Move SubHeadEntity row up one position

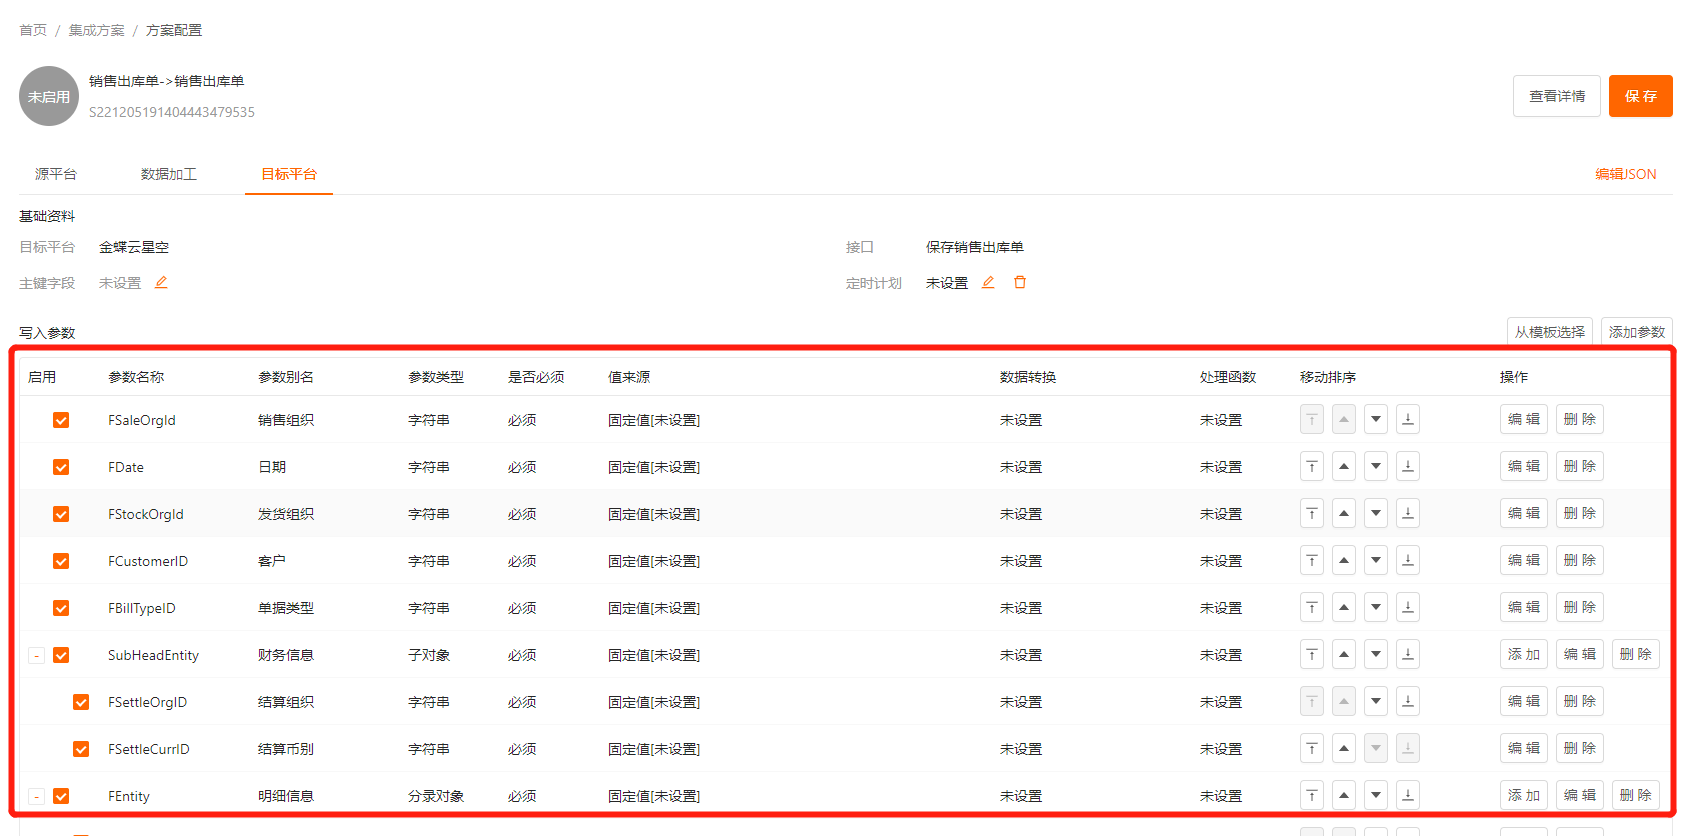1344,655
